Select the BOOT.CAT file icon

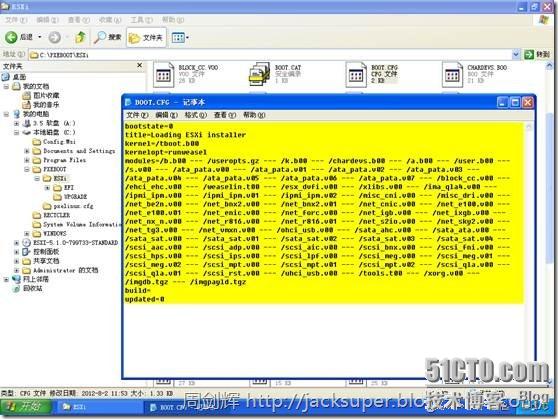259,74
